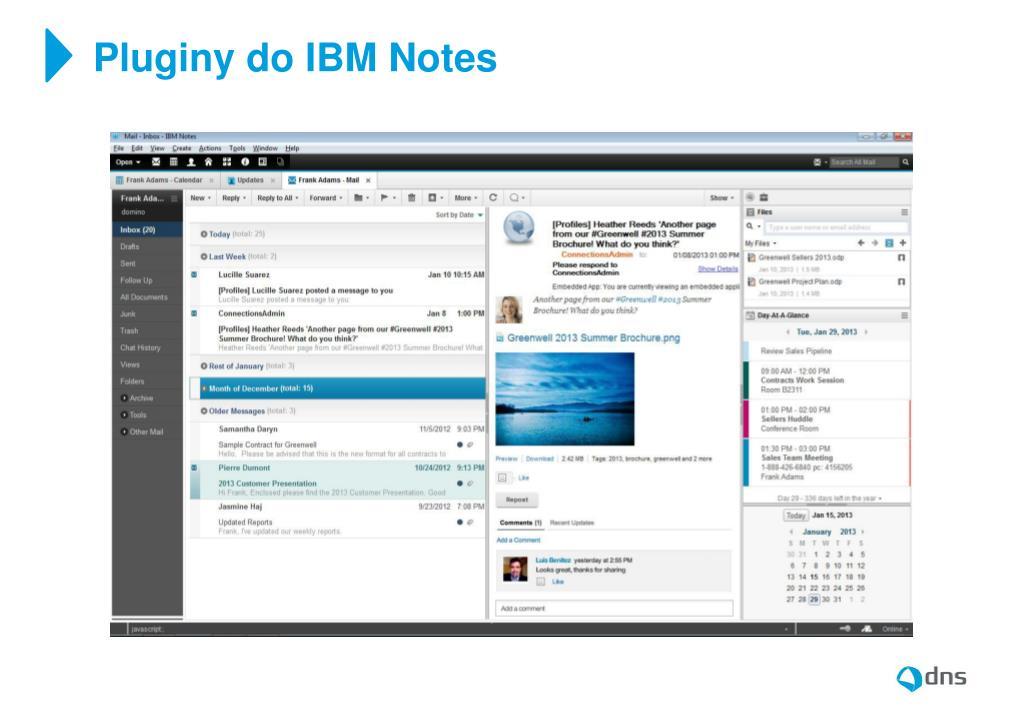
Task: Tick the checkbox beside Like under Luis comment
Action: [540, 581]
